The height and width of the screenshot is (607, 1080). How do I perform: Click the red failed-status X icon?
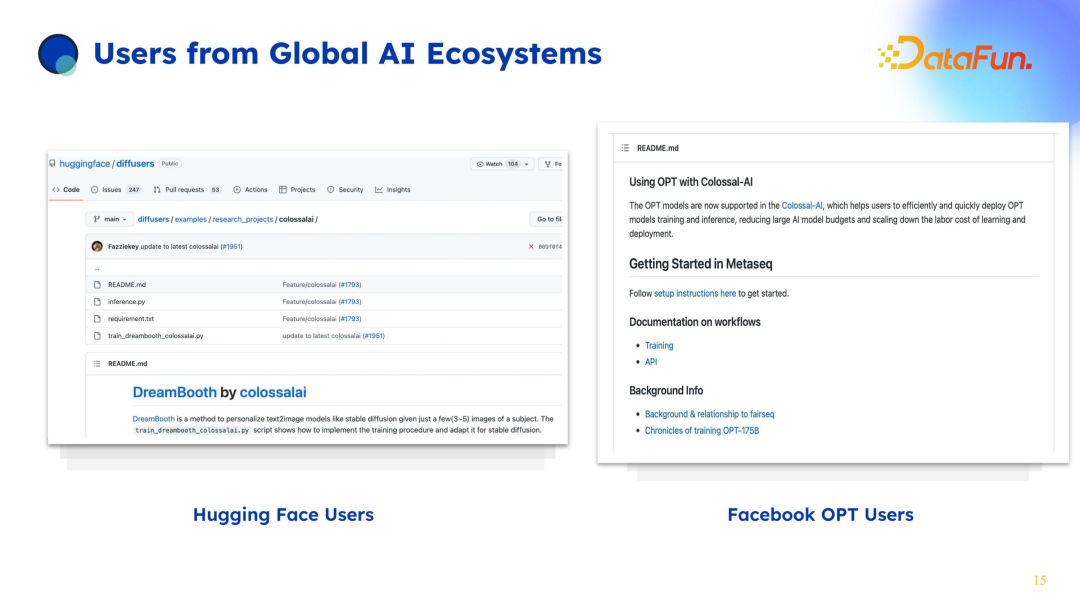[531, 247]
